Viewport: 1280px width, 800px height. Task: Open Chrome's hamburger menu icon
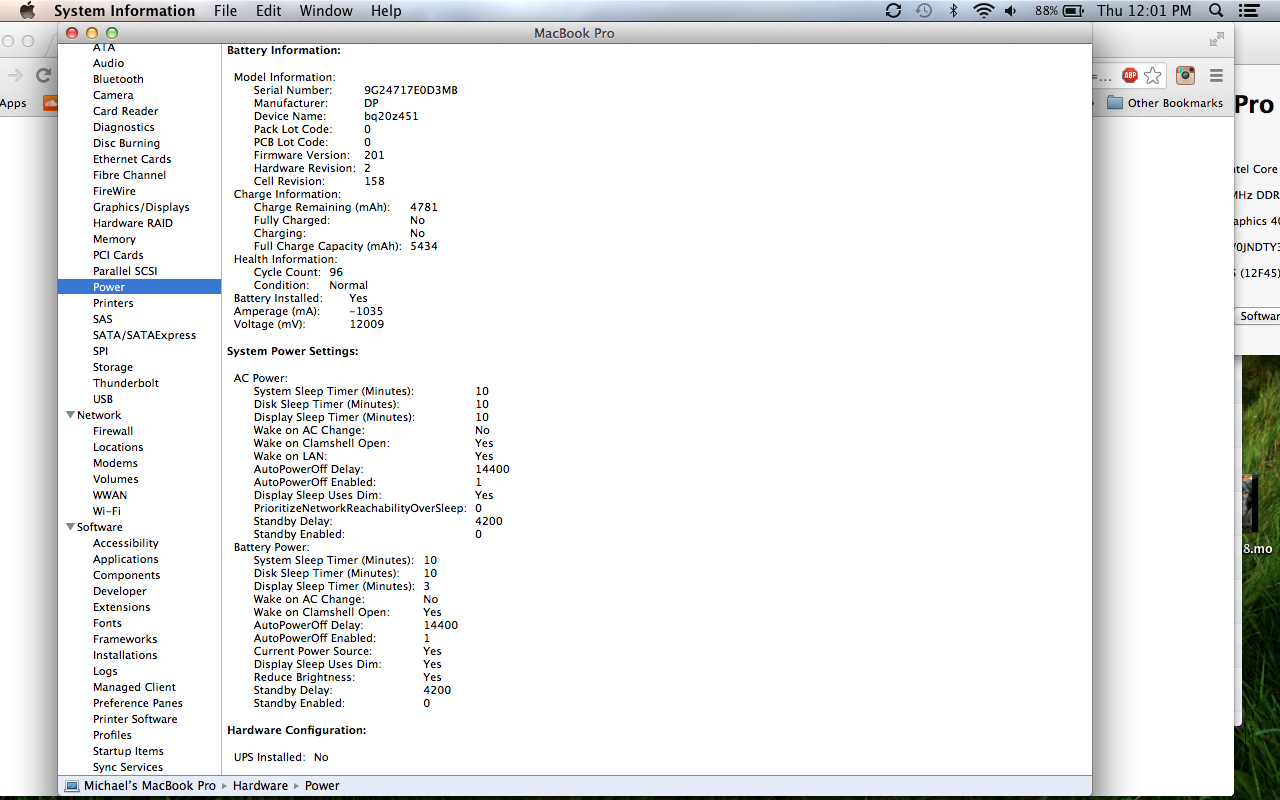pyautogui.click(x=1216, y=75)
